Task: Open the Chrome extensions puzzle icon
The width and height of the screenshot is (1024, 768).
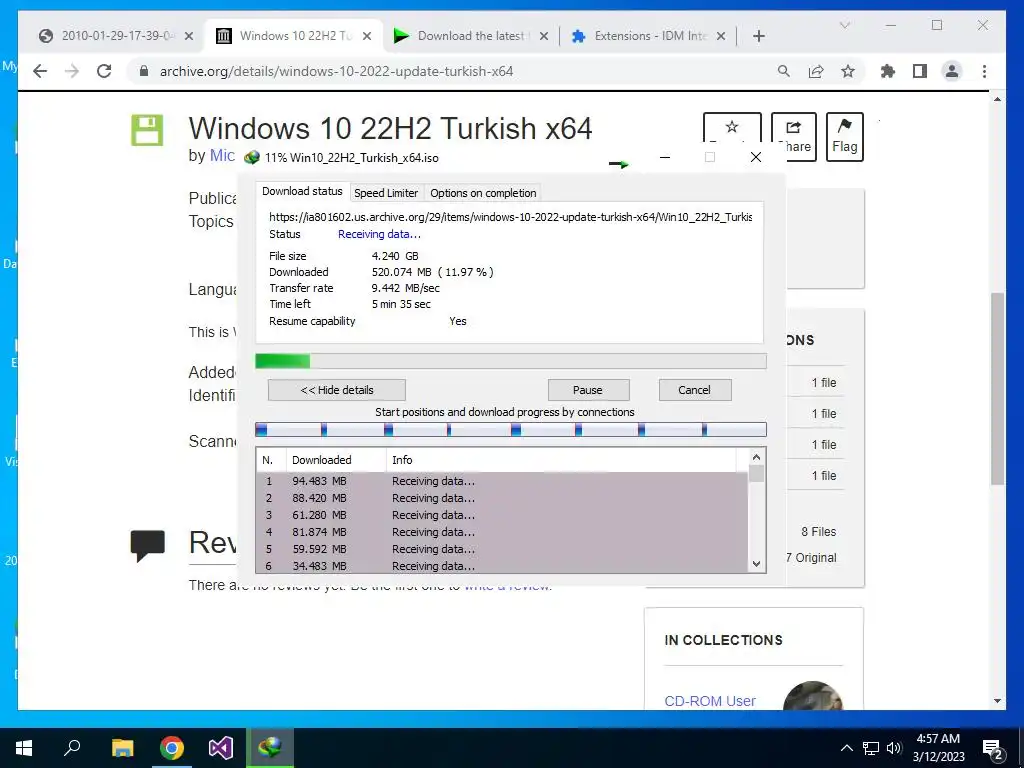Action: 888,71
